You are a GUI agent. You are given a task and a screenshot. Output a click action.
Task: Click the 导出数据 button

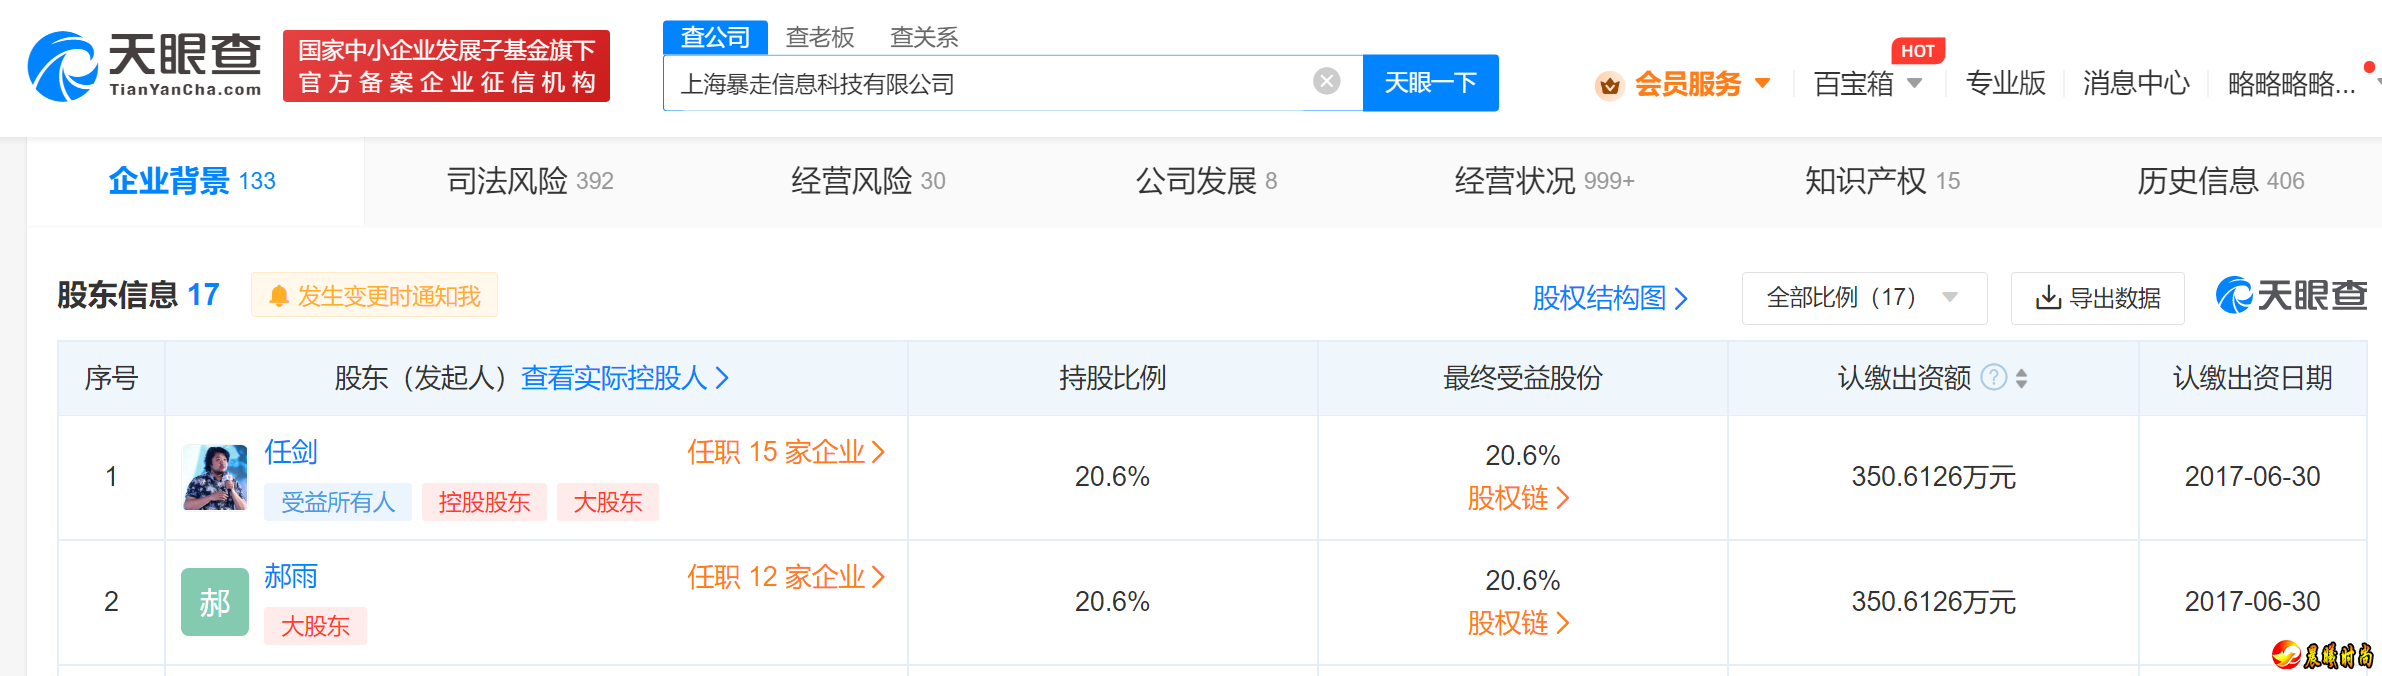pyautogui.click(x=2098, y=298)
